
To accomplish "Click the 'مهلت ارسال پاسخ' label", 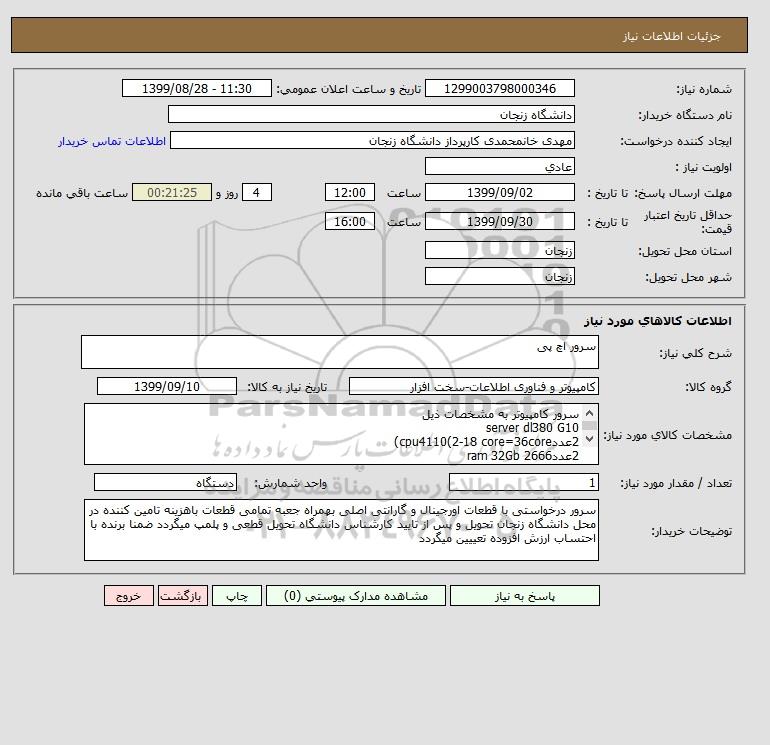I will tap(683, 193).
